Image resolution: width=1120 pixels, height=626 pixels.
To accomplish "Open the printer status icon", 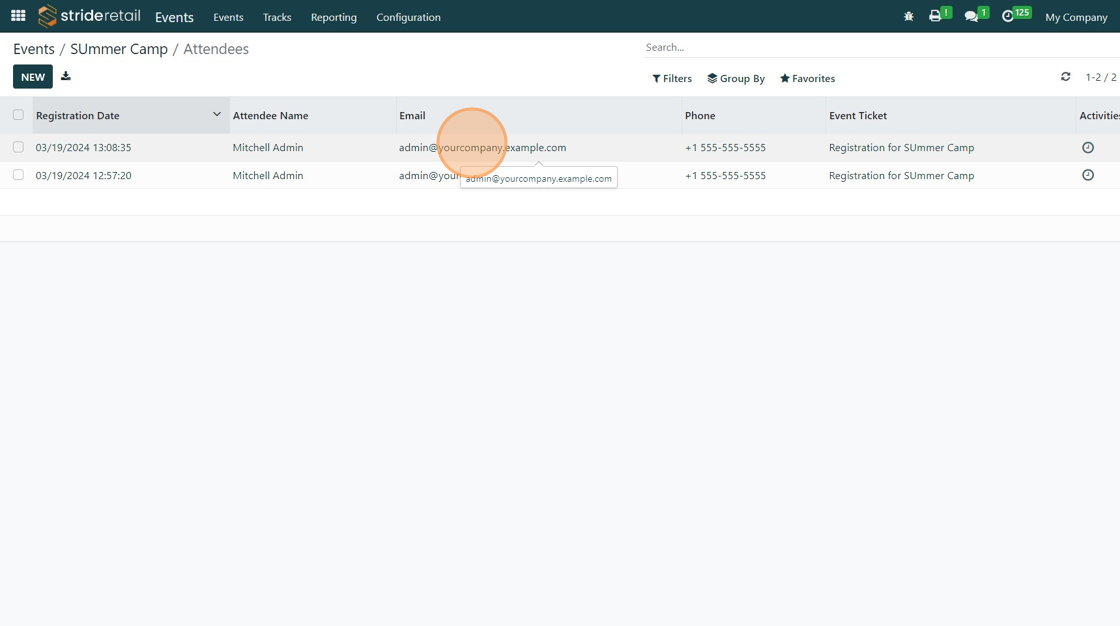I will pyautogui.click(x=935, y=16).
